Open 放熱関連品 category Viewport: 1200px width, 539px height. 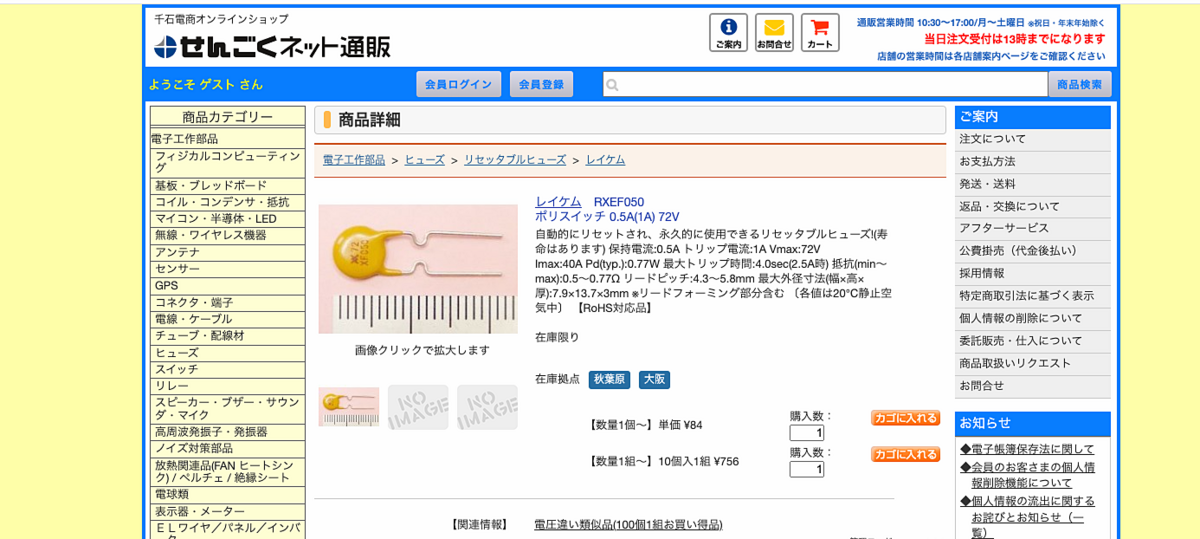[x=227, y=471]
